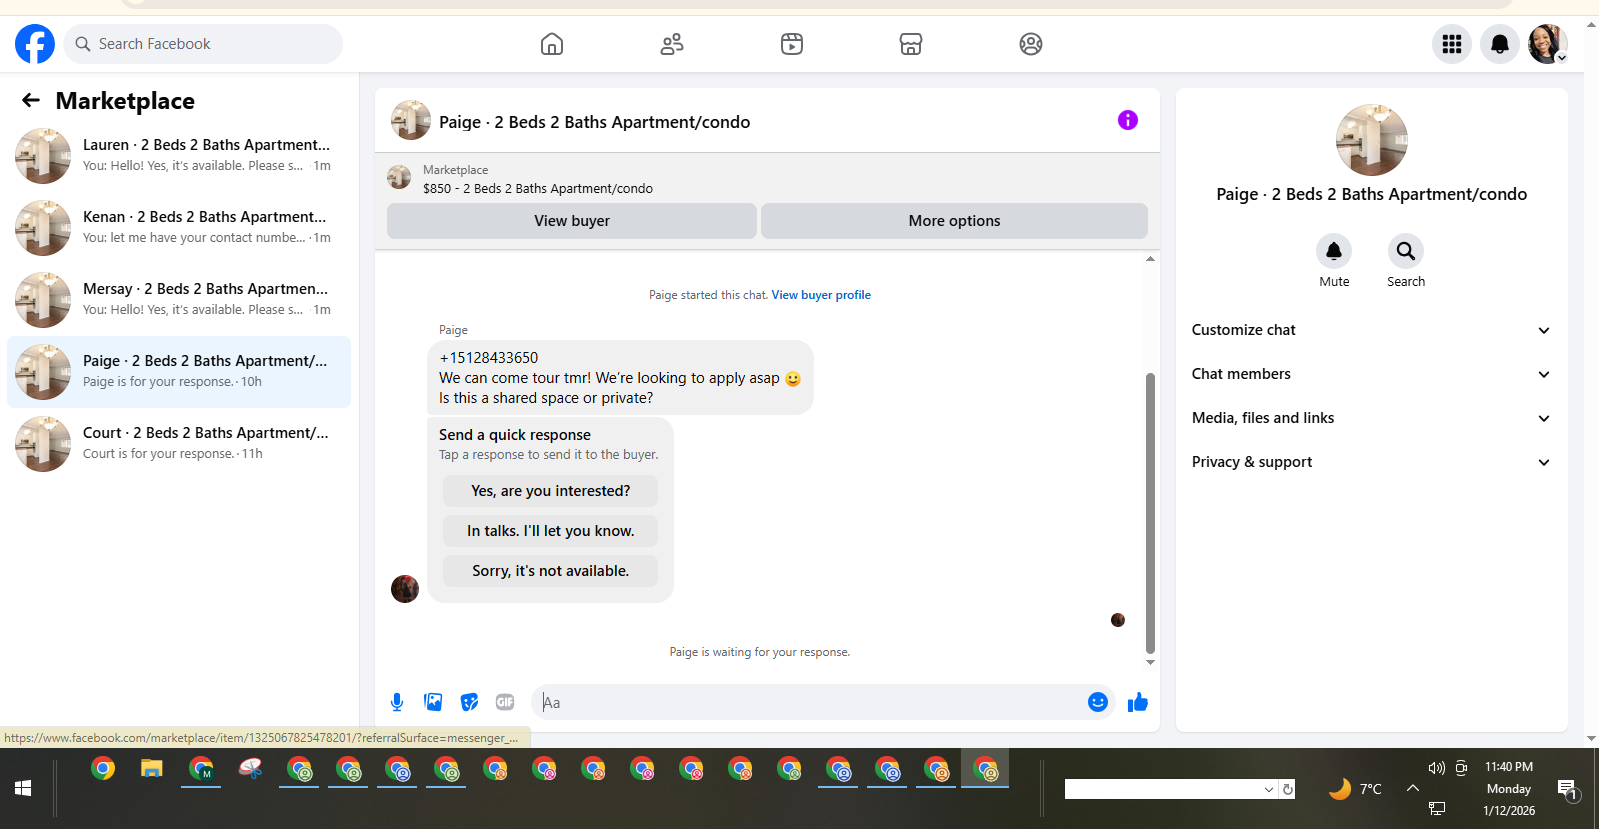Open the GIF picker icon
The width and height of the screenshot is (1599, 829).
point(505,702)
